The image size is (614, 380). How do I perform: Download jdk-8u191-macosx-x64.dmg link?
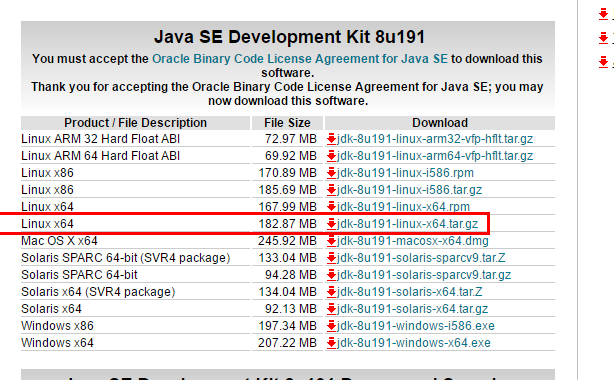[x=412, y=241]
